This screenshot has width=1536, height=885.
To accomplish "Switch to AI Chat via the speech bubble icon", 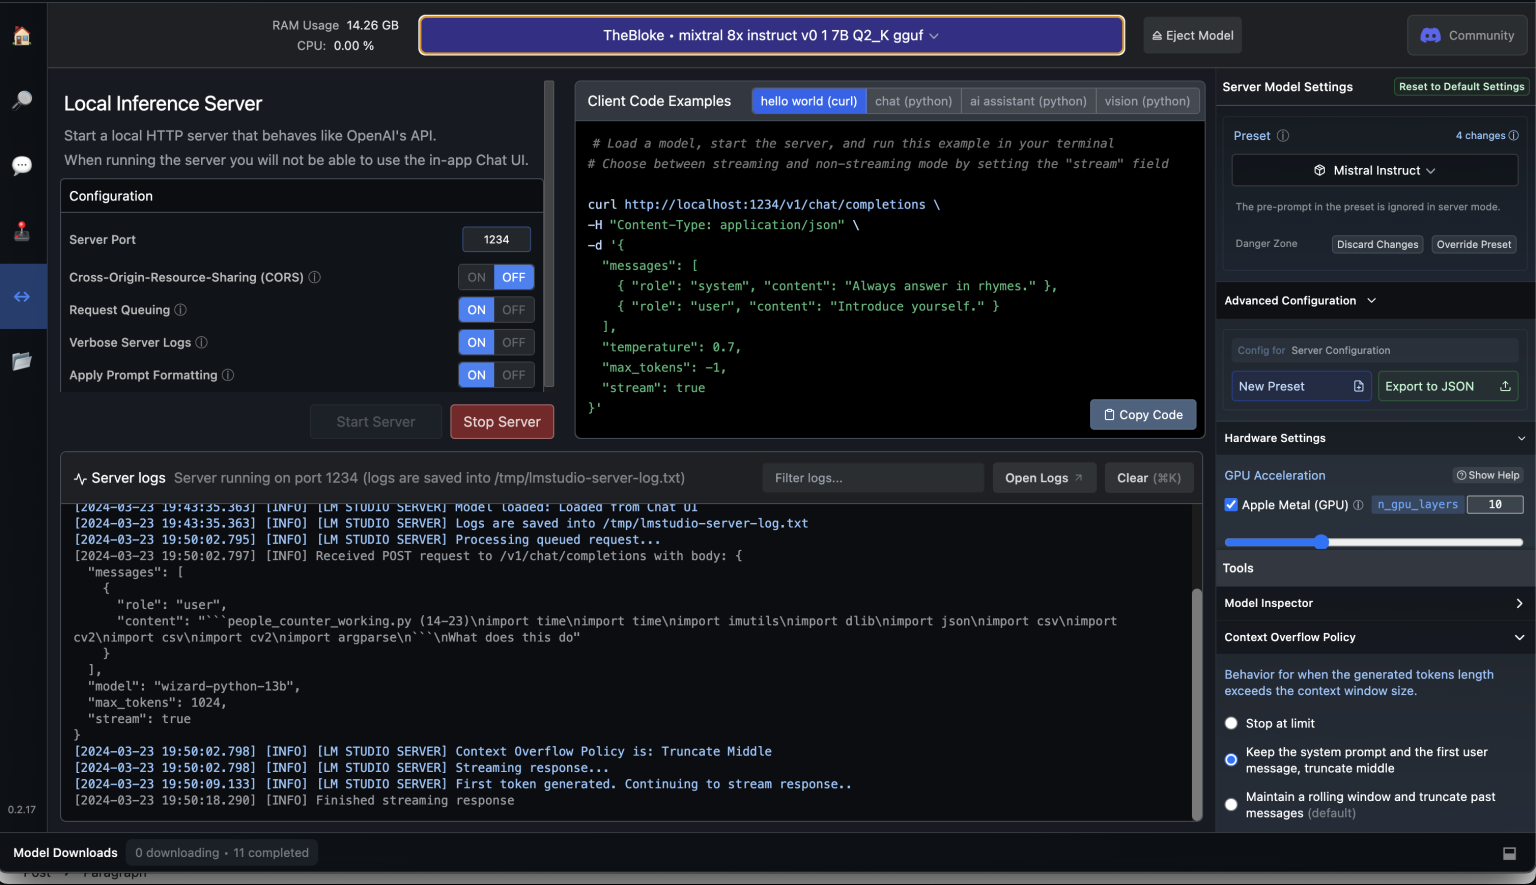I will tap(23, 164).
